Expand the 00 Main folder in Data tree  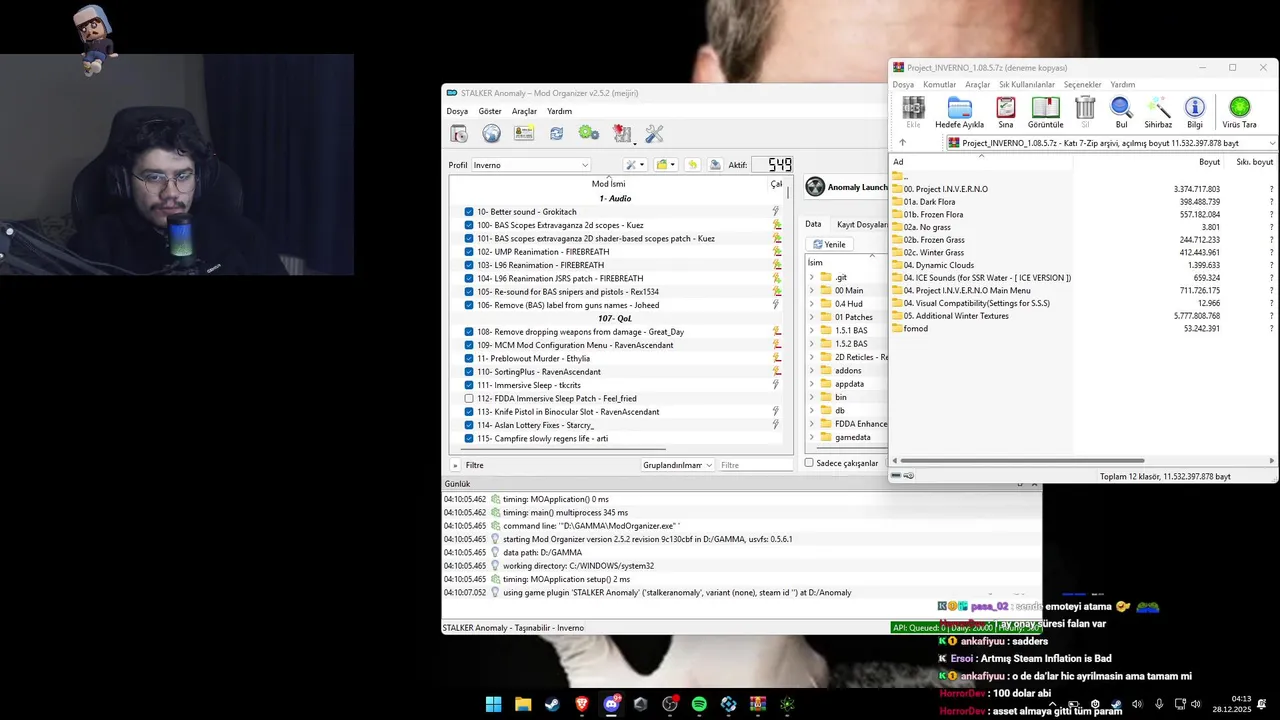tap(812, 290)
